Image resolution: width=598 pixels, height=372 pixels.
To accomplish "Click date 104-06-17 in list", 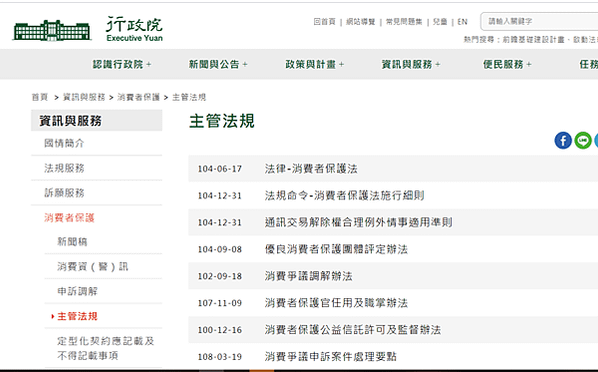I will [220, 169].
